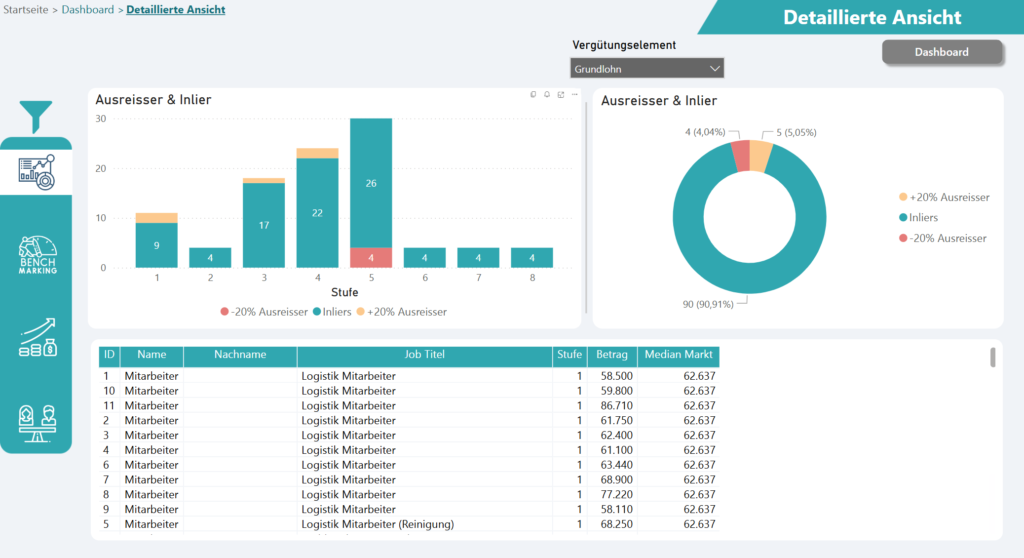Click the red outlier segment in Stufe 5 bar
The height and width of the screenshot is (558, 1024).
pos(371,257)
